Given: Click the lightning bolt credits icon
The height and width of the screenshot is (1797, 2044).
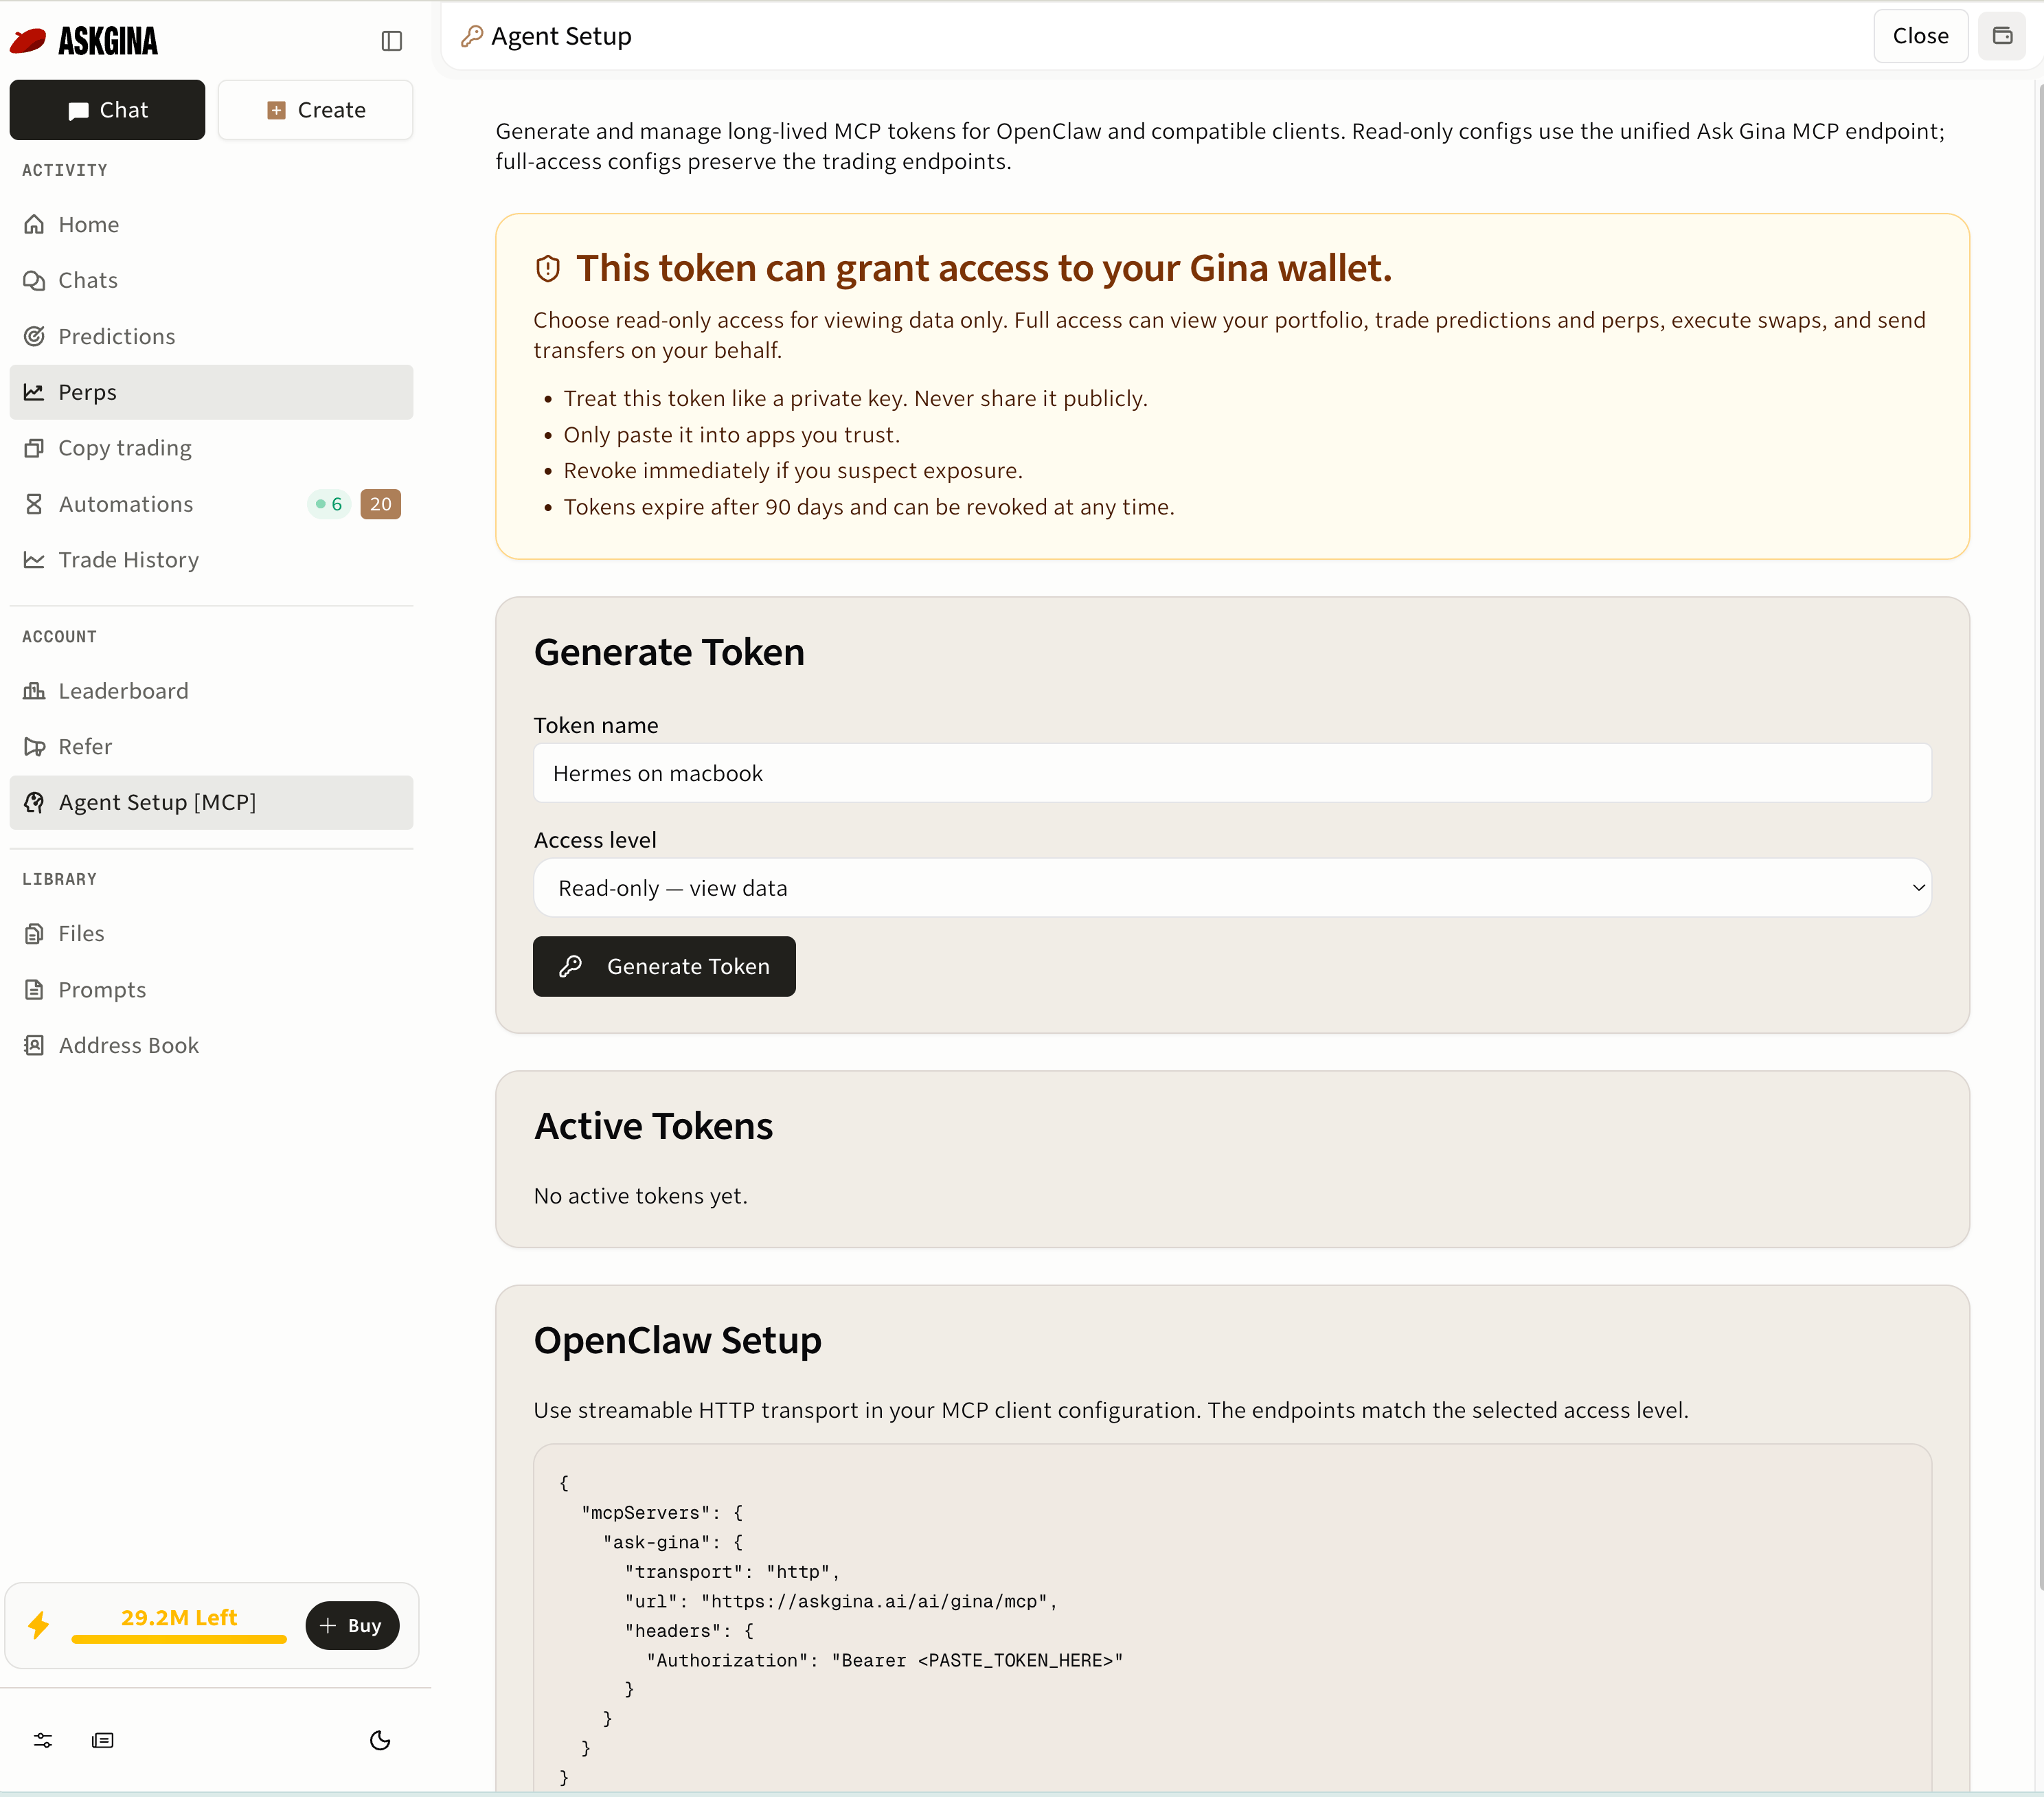Looking at the screenshot, I should click(x=38, y=1625).
